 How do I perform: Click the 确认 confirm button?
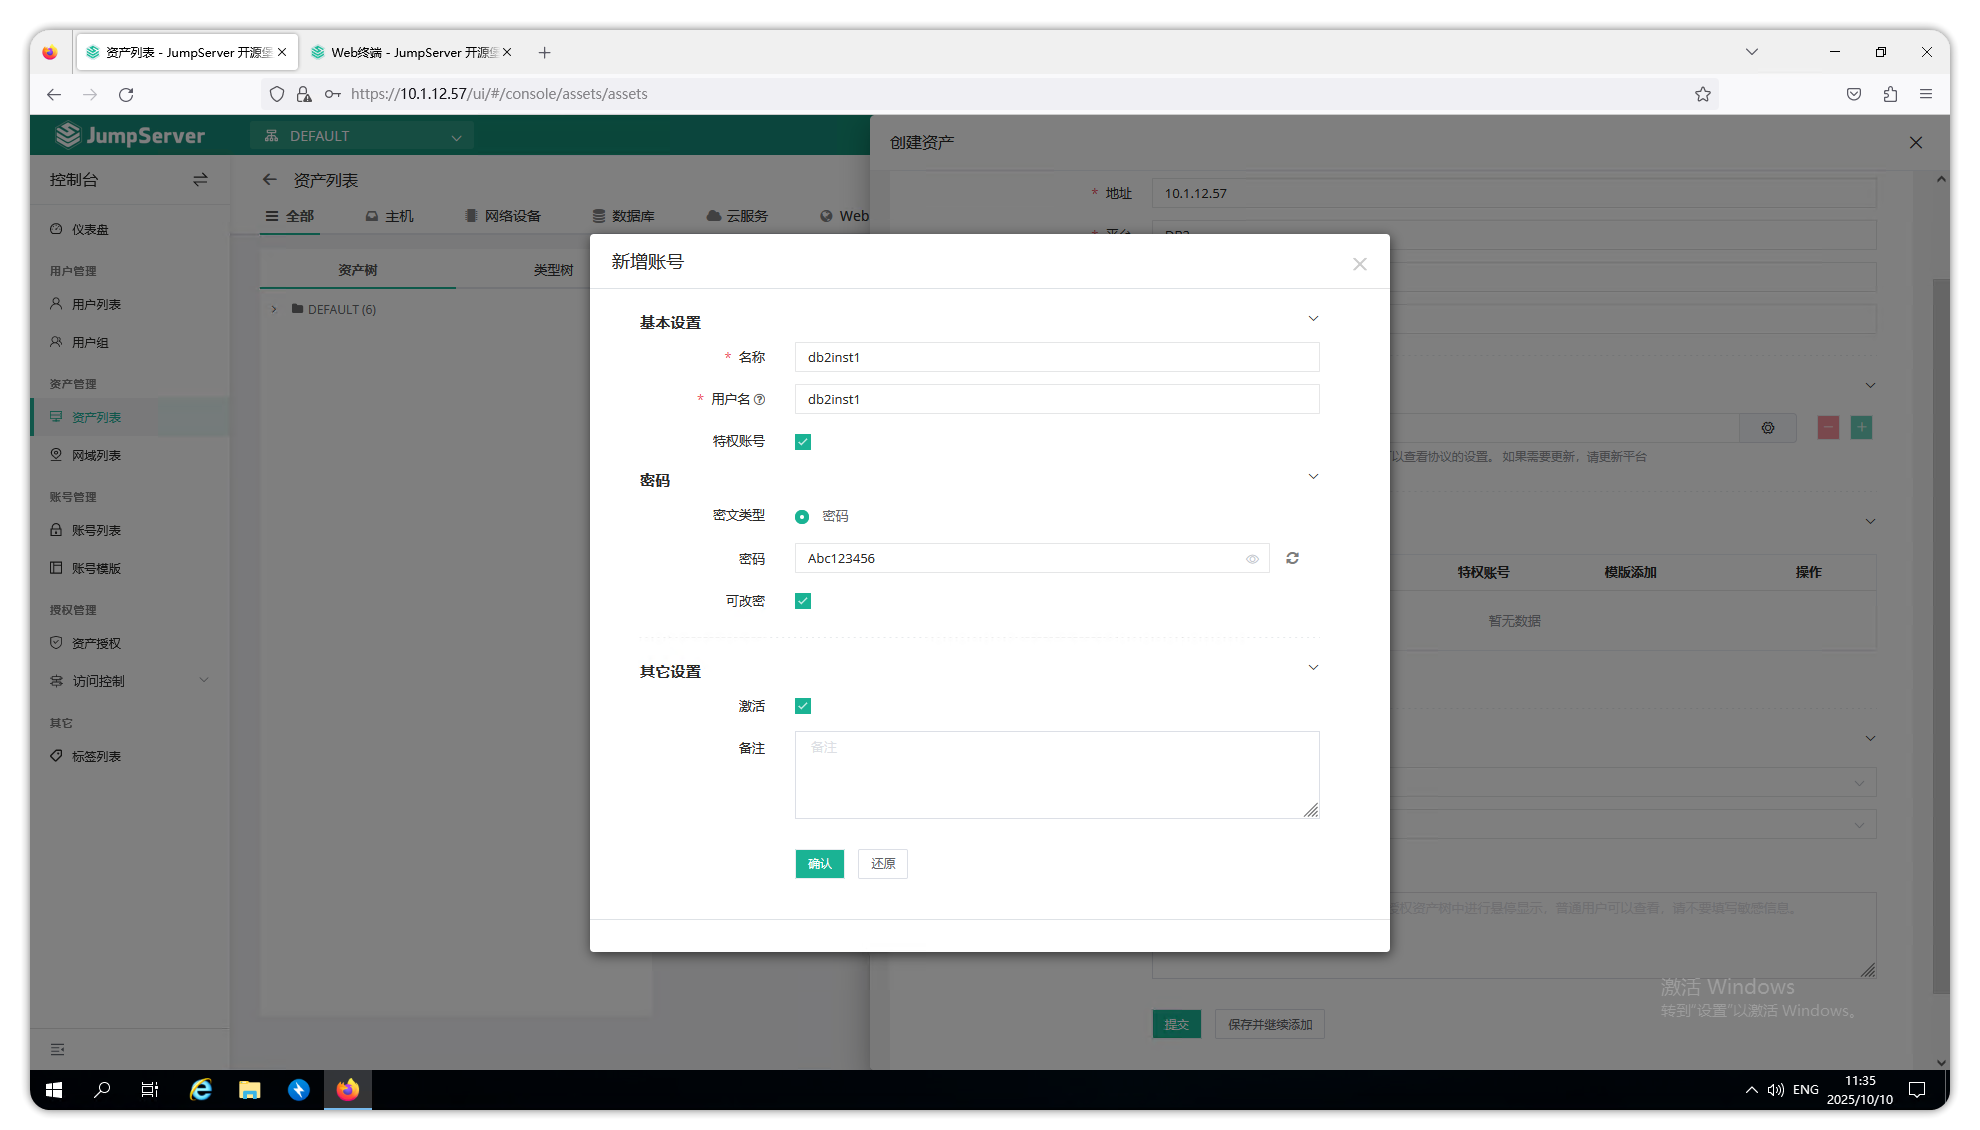[819, 864]
